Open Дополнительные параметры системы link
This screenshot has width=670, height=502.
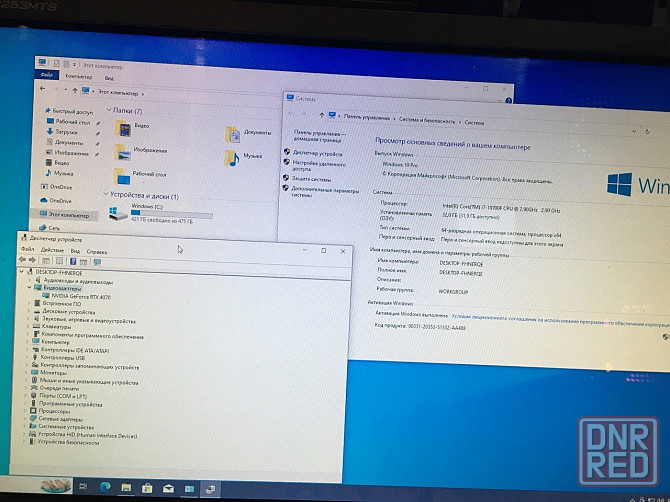coord(325,191)
